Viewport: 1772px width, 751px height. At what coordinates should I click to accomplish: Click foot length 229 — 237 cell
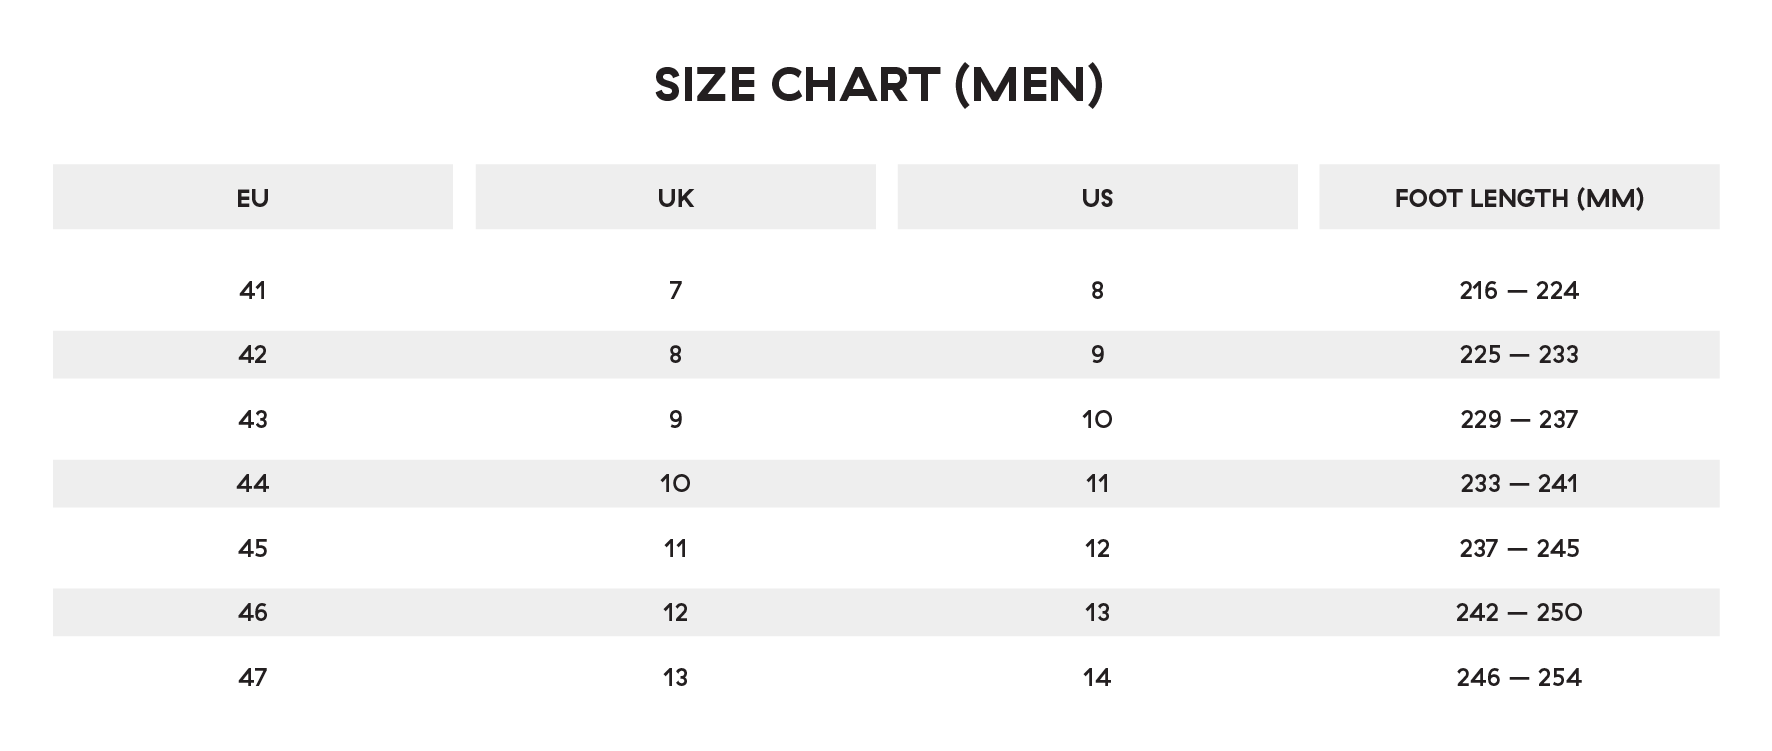click(1519, 419)
